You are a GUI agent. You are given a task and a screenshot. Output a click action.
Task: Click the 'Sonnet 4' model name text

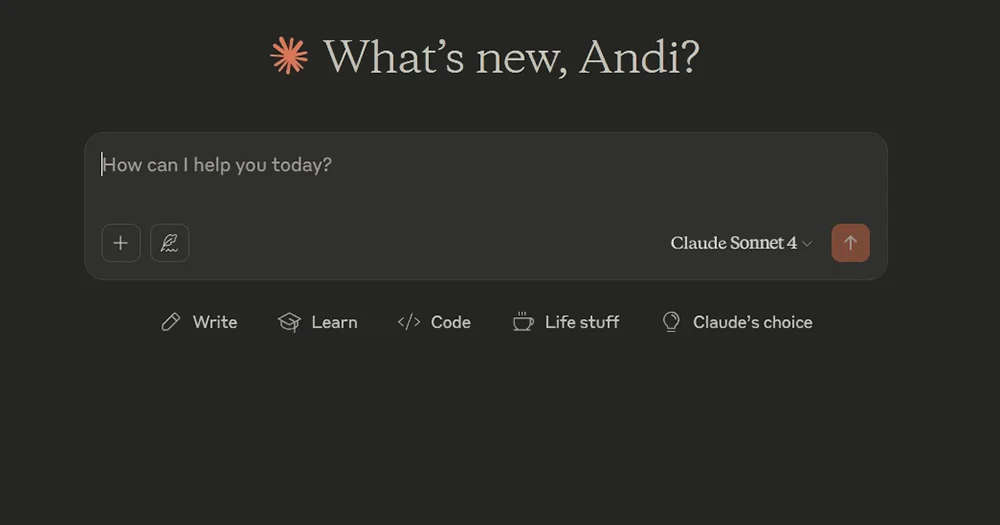pos(764,243)
